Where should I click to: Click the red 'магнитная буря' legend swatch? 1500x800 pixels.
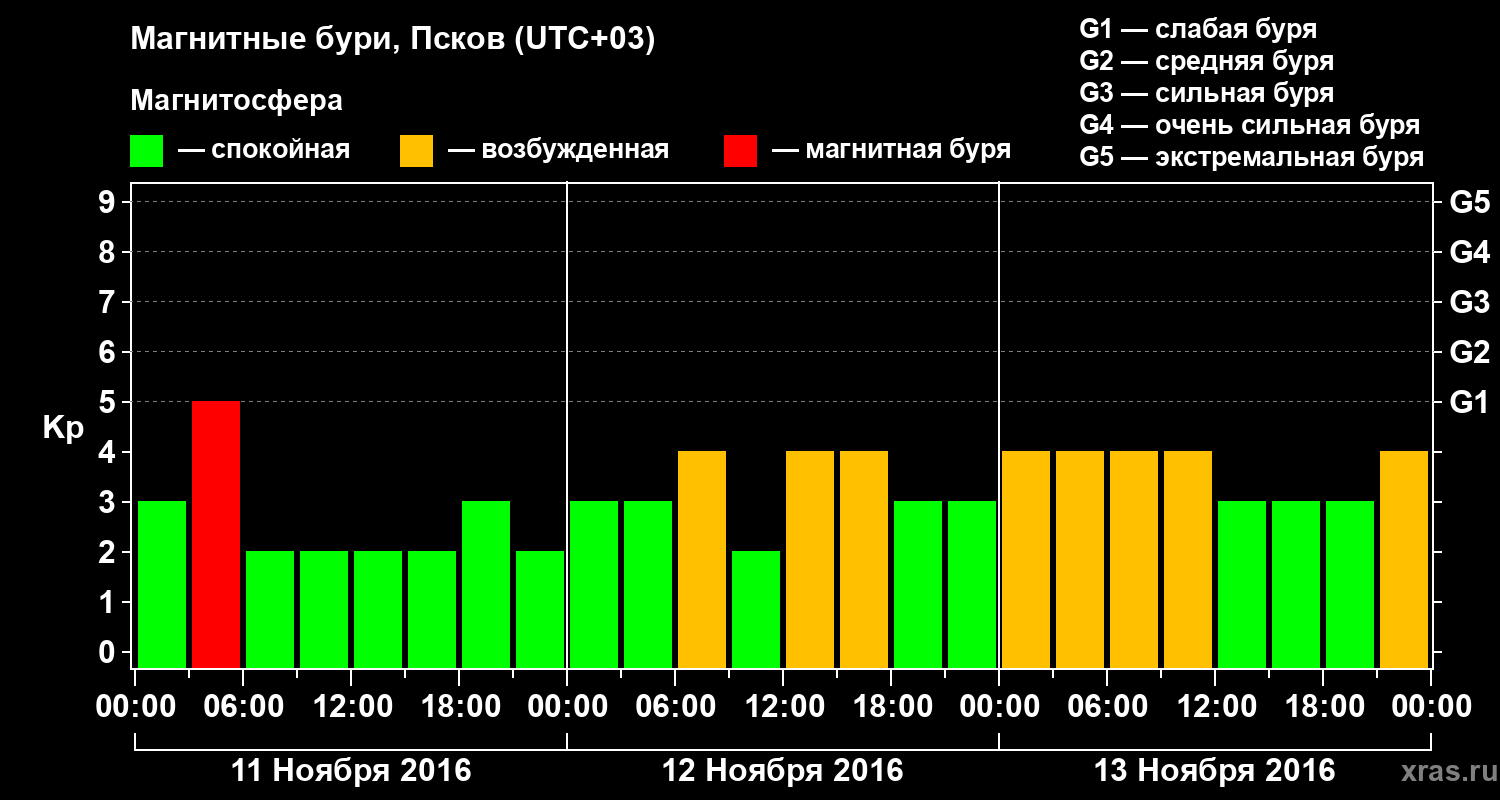741,151
